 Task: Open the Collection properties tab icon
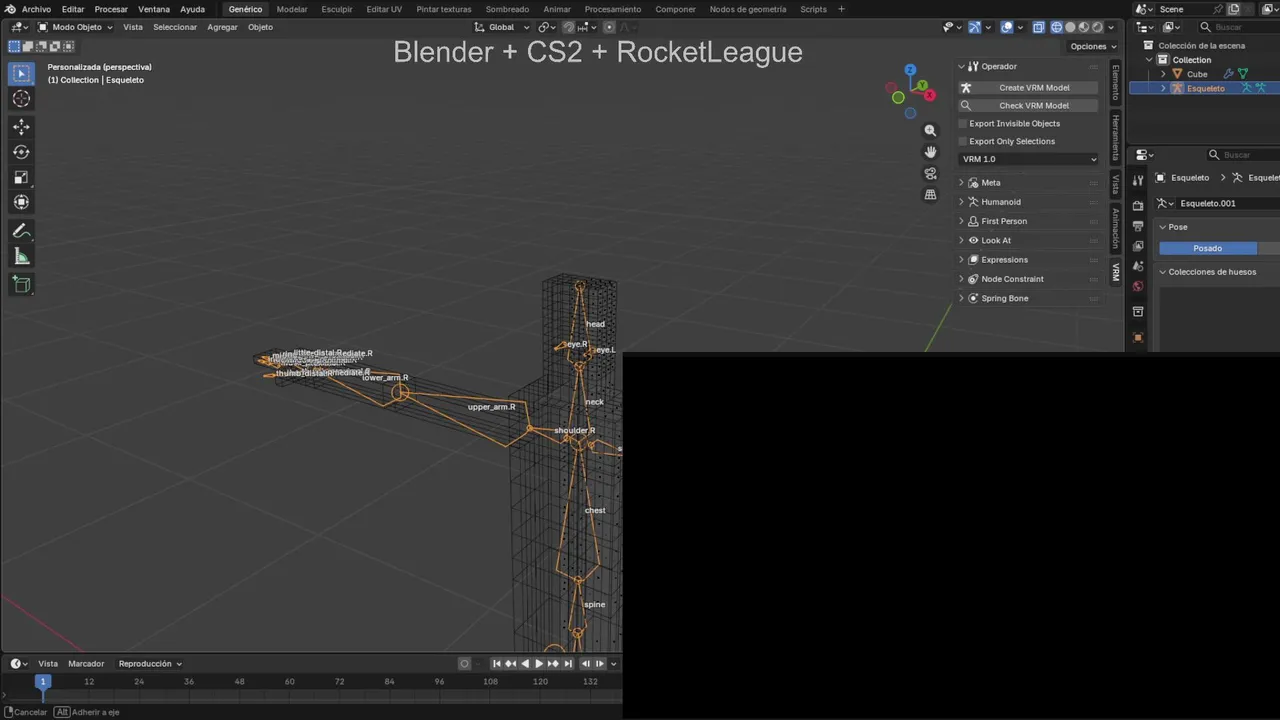(1138, 312)
